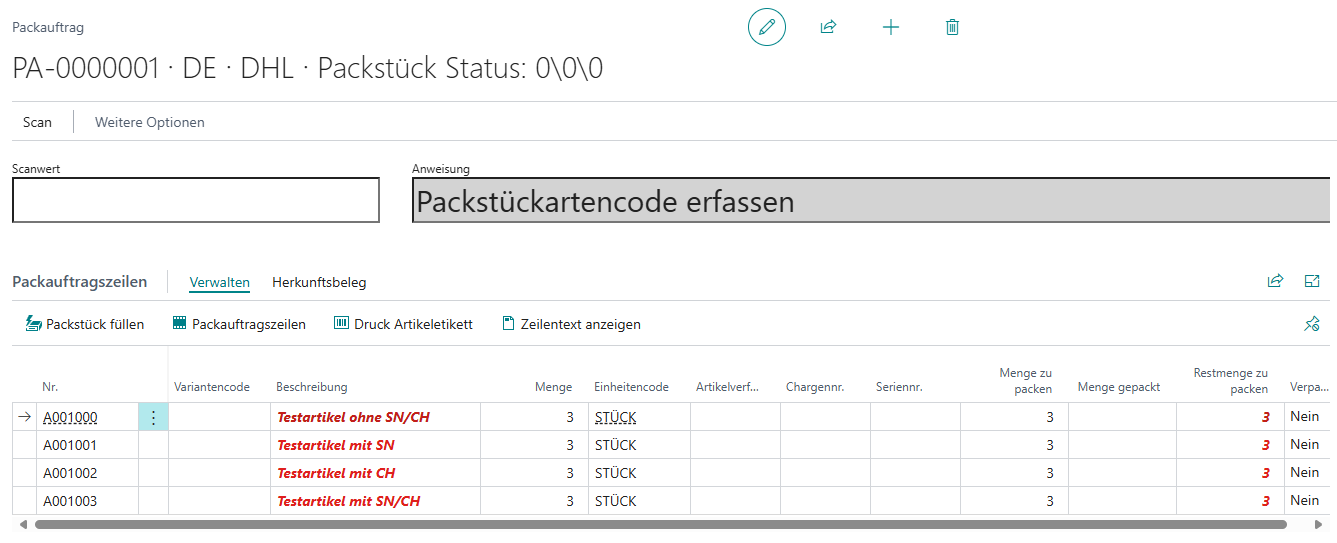Screen dimensions: 1337x543
Task: Click Einheitencode column header
Action: coord(631,387)
